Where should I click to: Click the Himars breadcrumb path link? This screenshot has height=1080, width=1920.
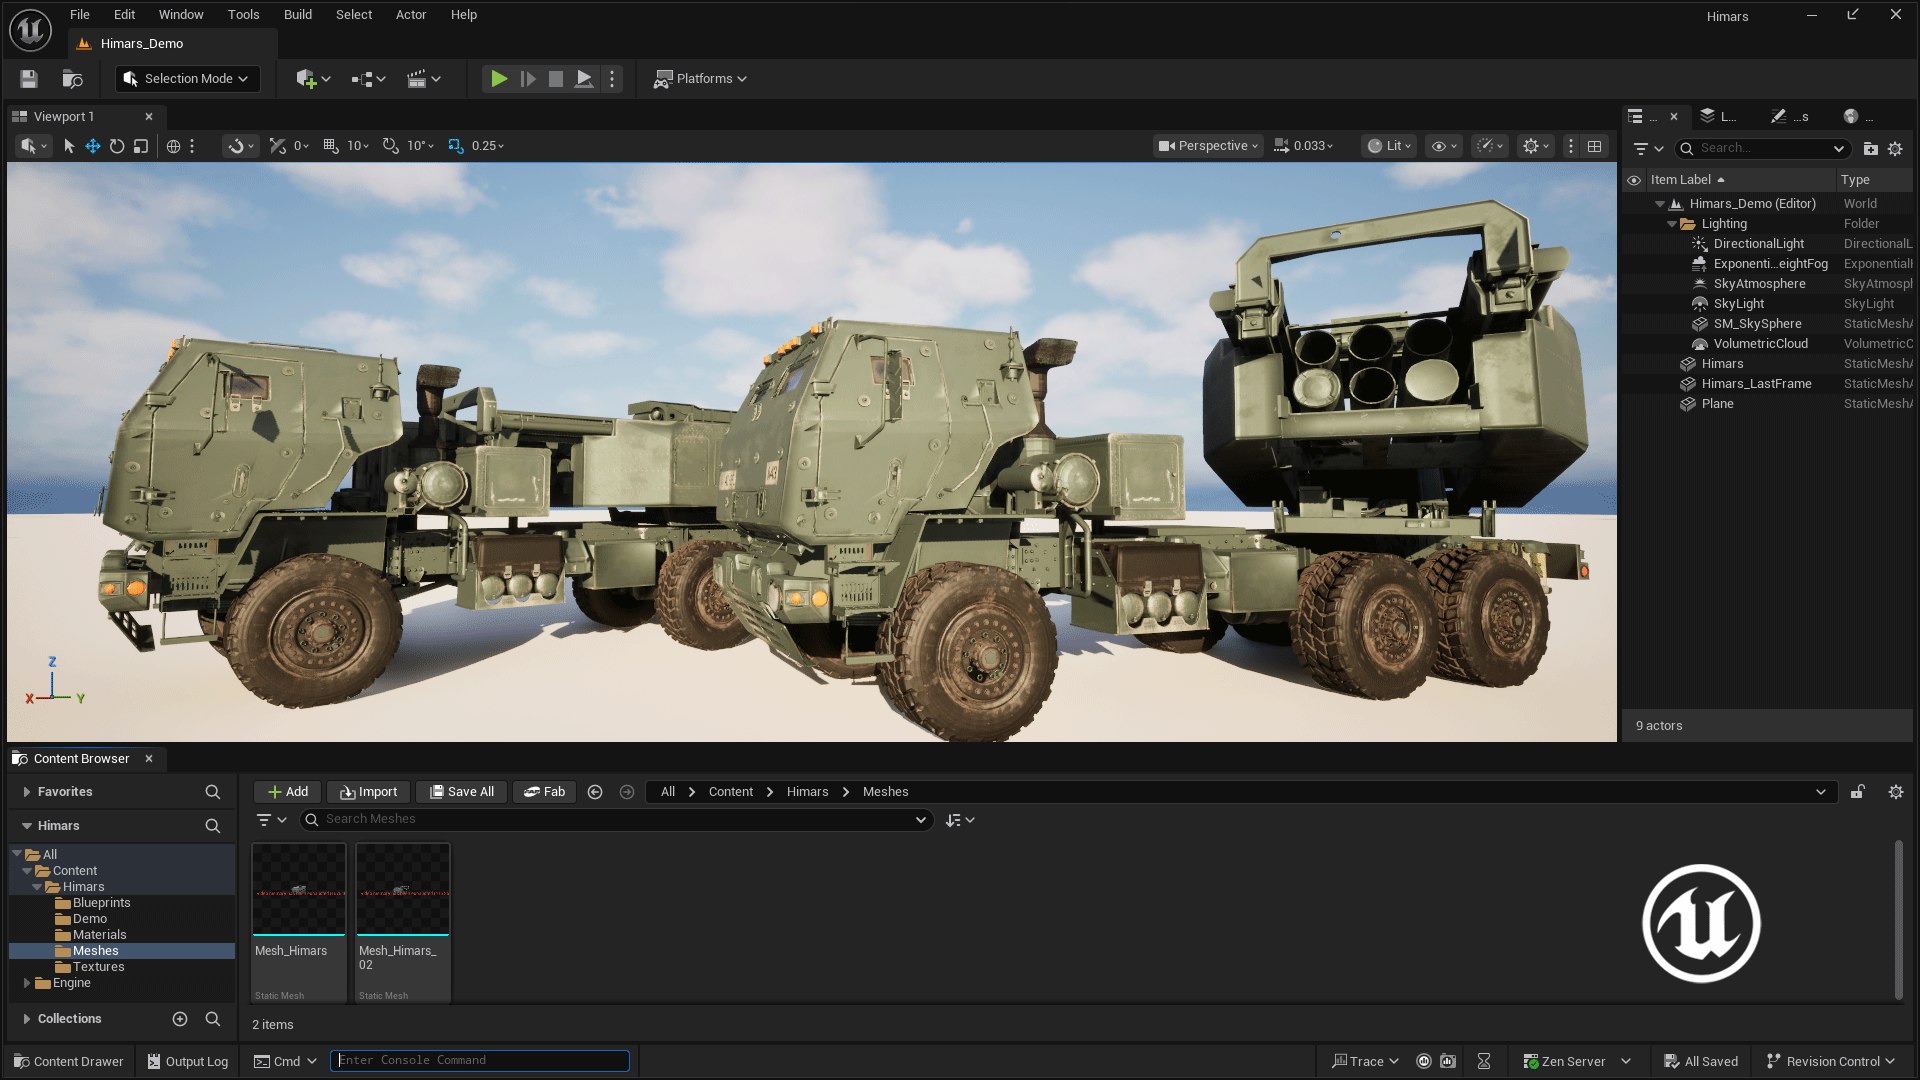click(807, 792)
